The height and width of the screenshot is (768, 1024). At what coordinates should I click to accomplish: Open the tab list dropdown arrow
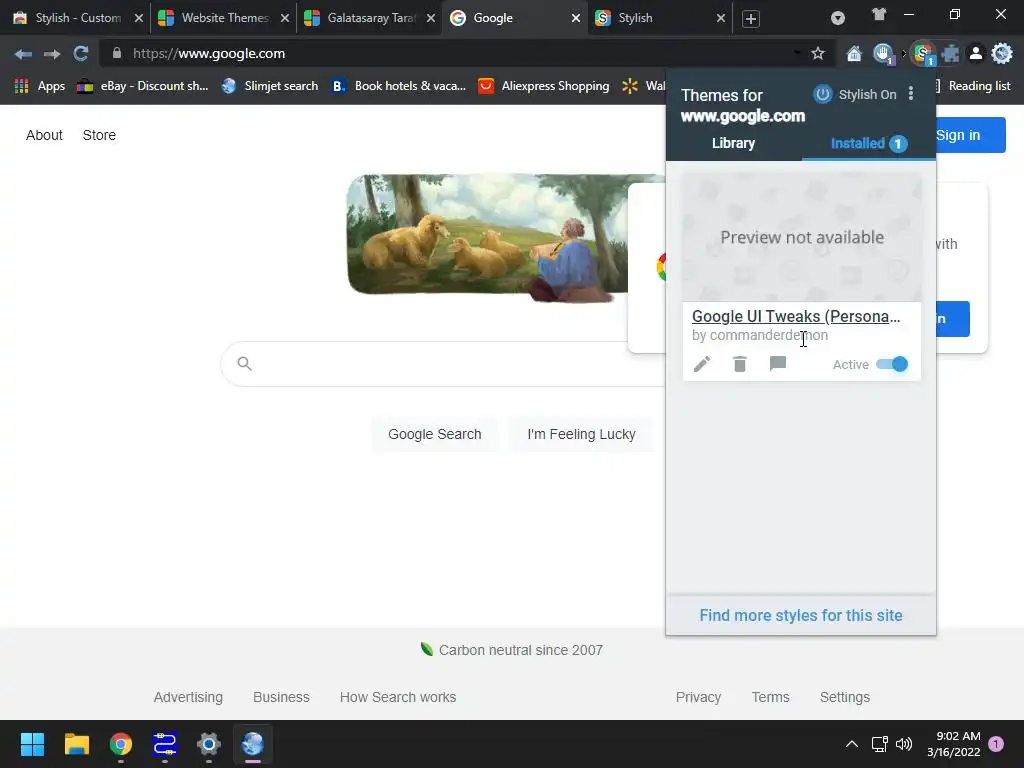pyautogui.click(x=837, y=18)
